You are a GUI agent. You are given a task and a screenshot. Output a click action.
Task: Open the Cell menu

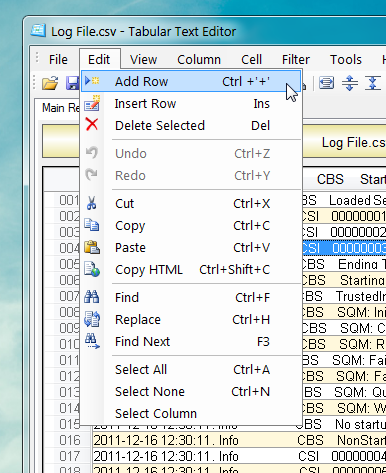coord(251,60)
